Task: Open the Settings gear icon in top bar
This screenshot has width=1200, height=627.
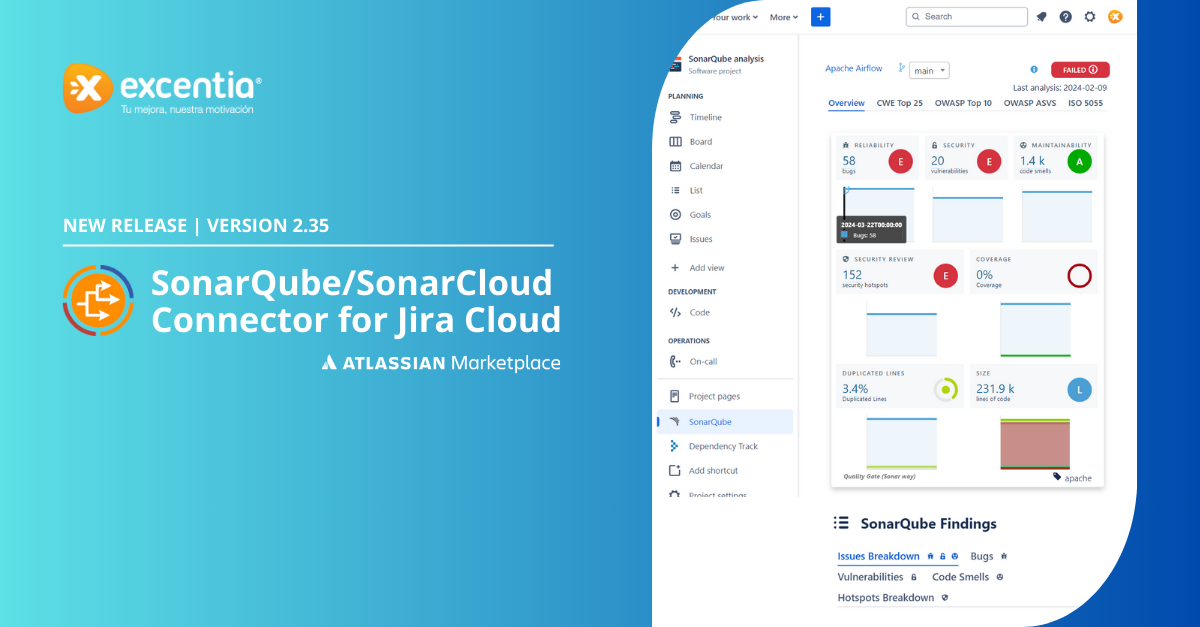Action: coord(1090,16)
